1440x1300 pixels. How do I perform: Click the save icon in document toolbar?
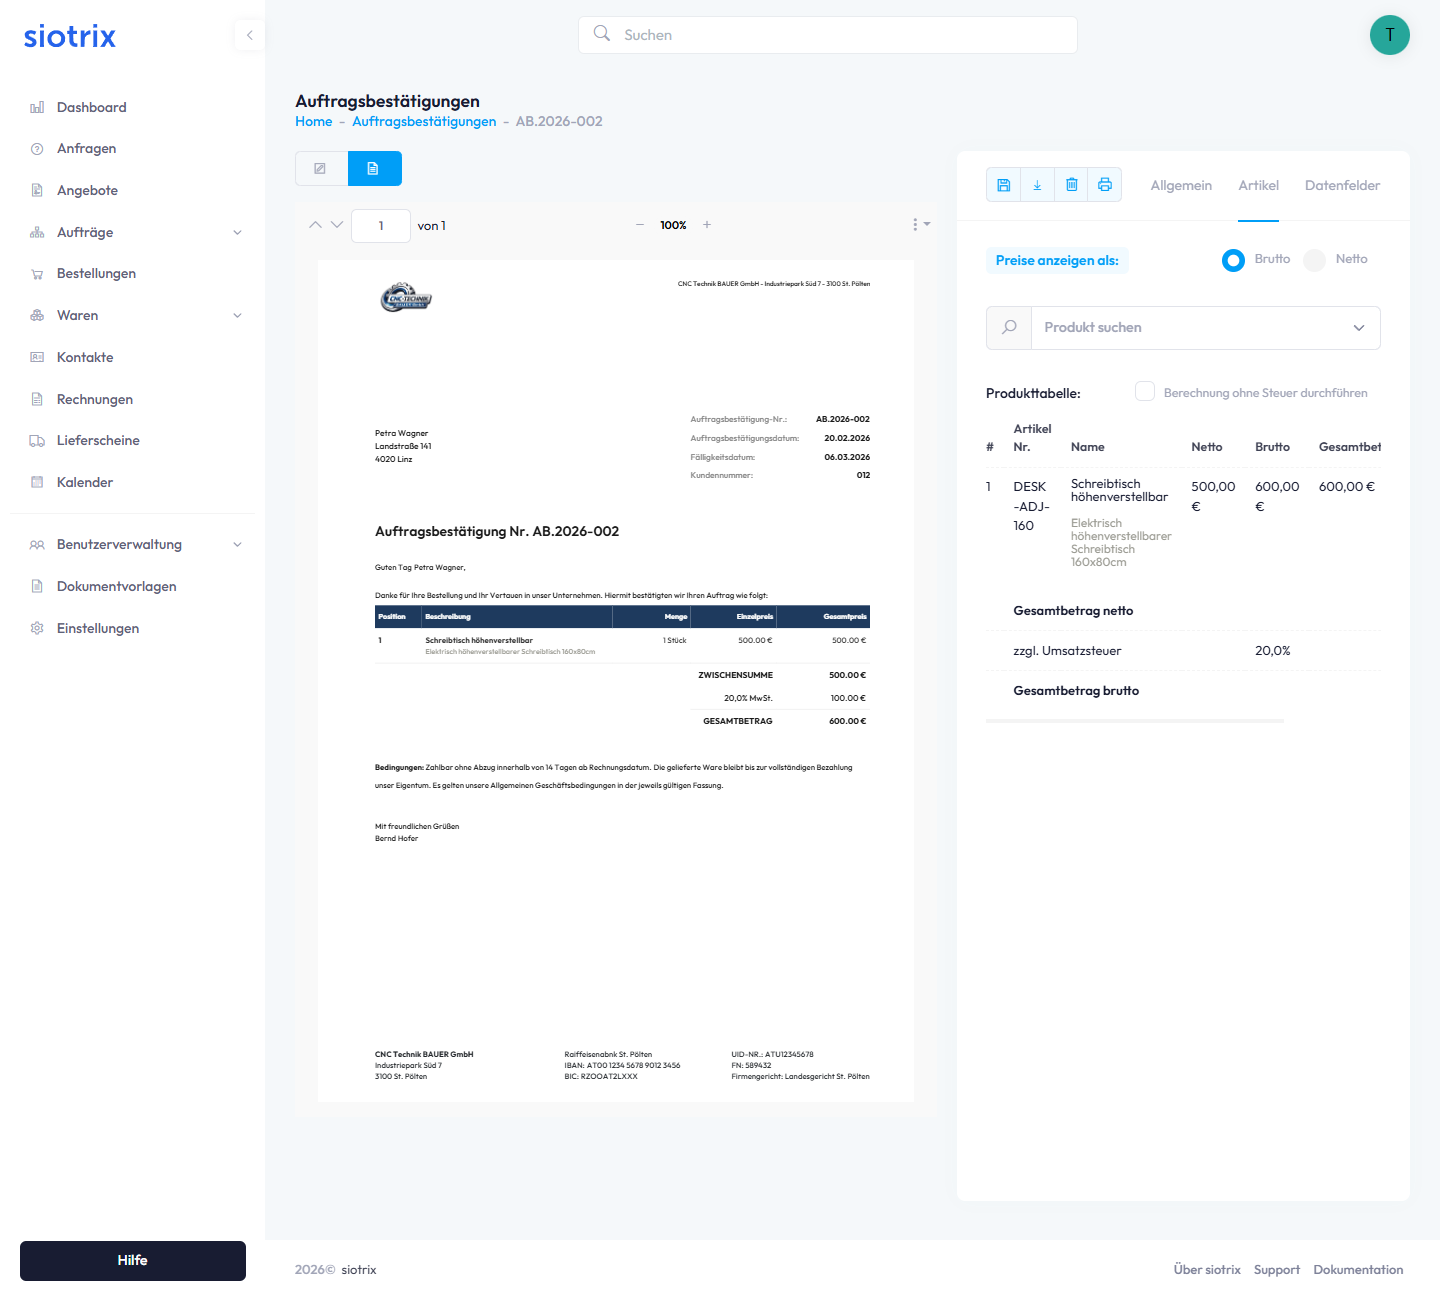1004,185
